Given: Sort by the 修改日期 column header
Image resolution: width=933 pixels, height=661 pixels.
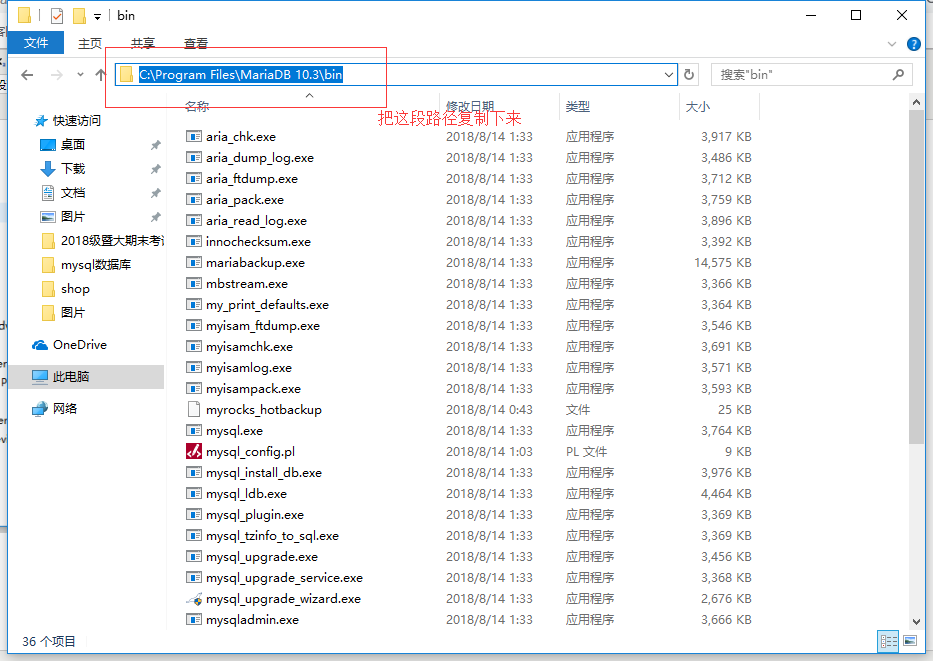Looking at the screenshot, I should (470, 106).
